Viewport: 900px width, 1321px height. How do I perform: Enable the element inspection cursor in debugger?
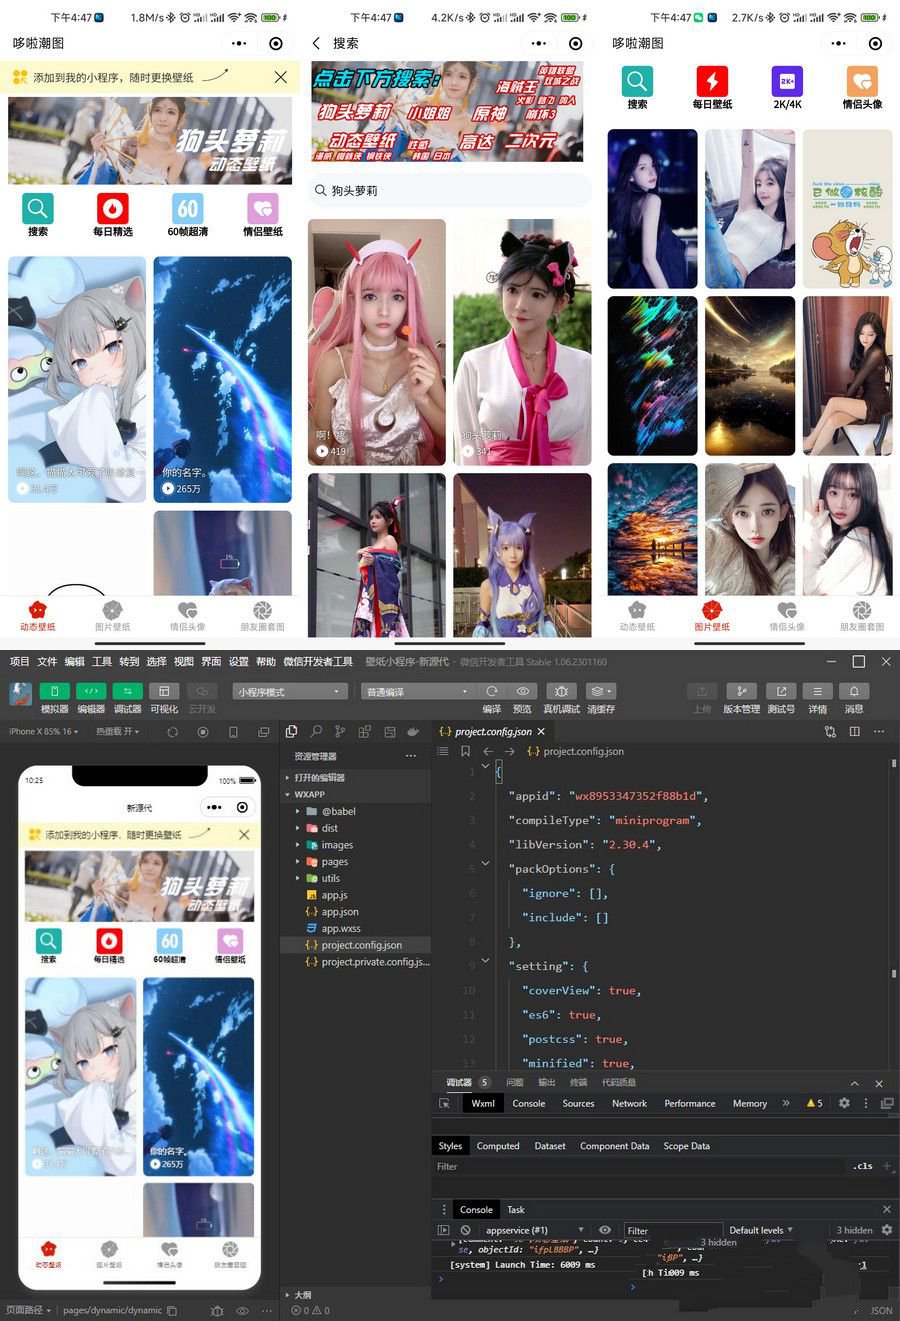(445, 1103)
